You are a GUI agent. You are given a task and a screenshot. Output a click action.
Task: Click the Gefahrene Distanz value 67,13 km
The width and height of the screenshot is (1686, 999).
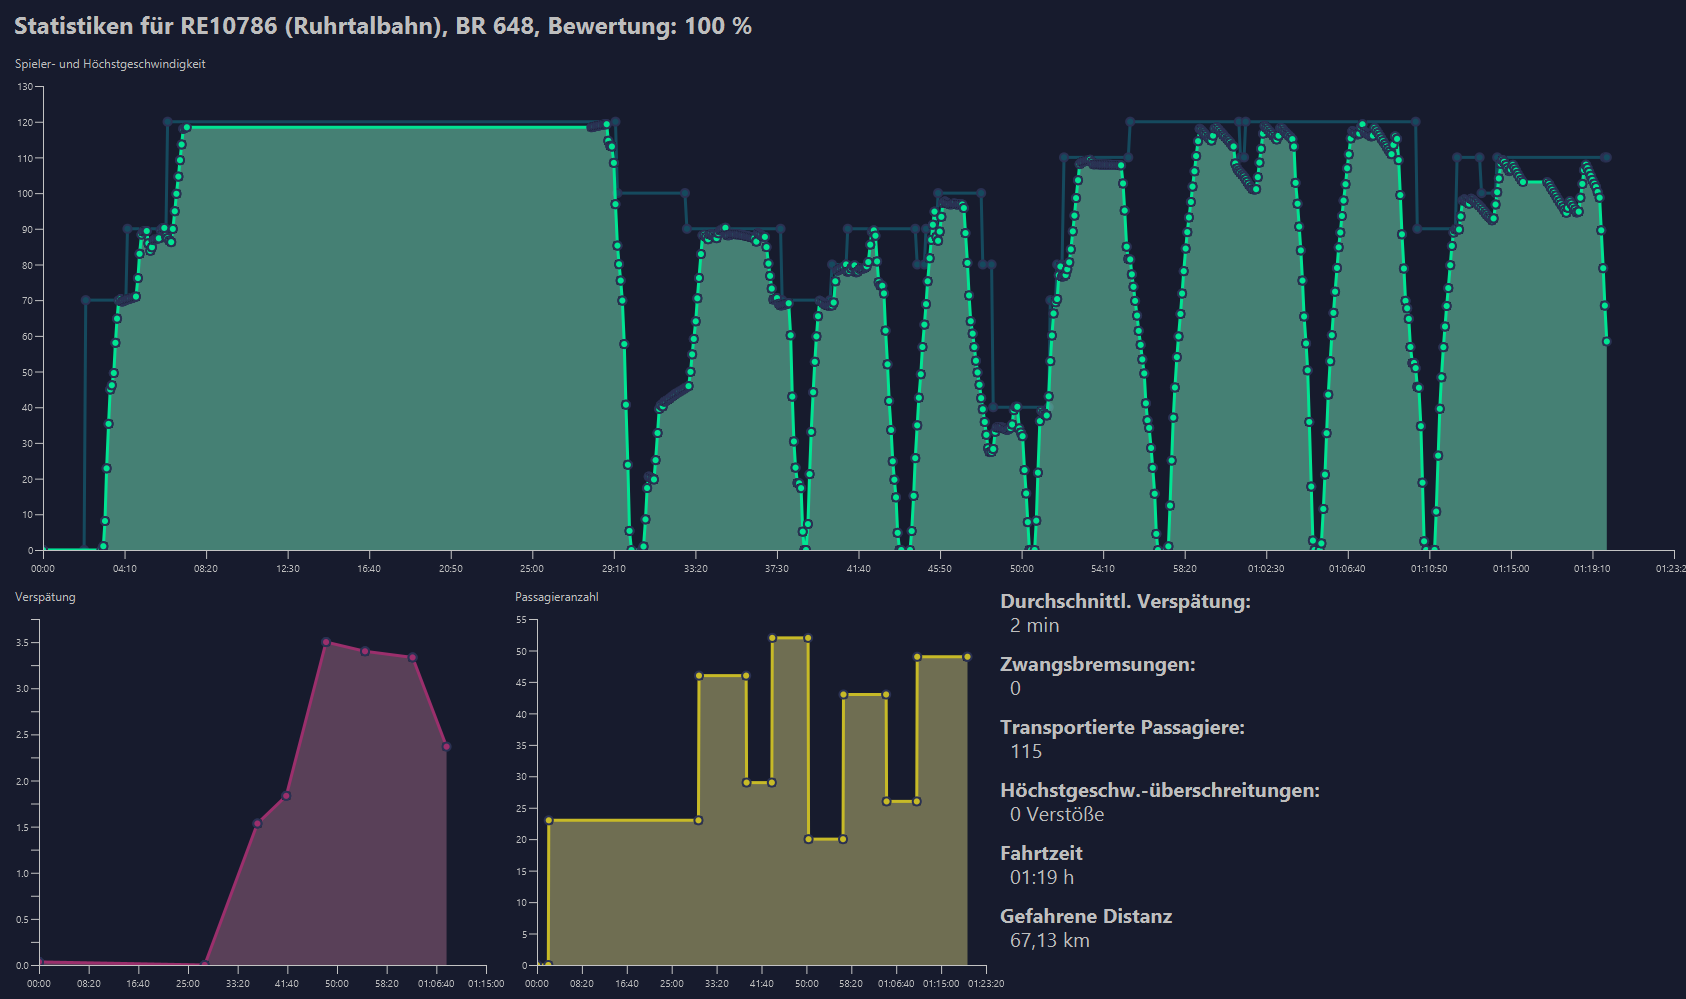coord(1050,940)
